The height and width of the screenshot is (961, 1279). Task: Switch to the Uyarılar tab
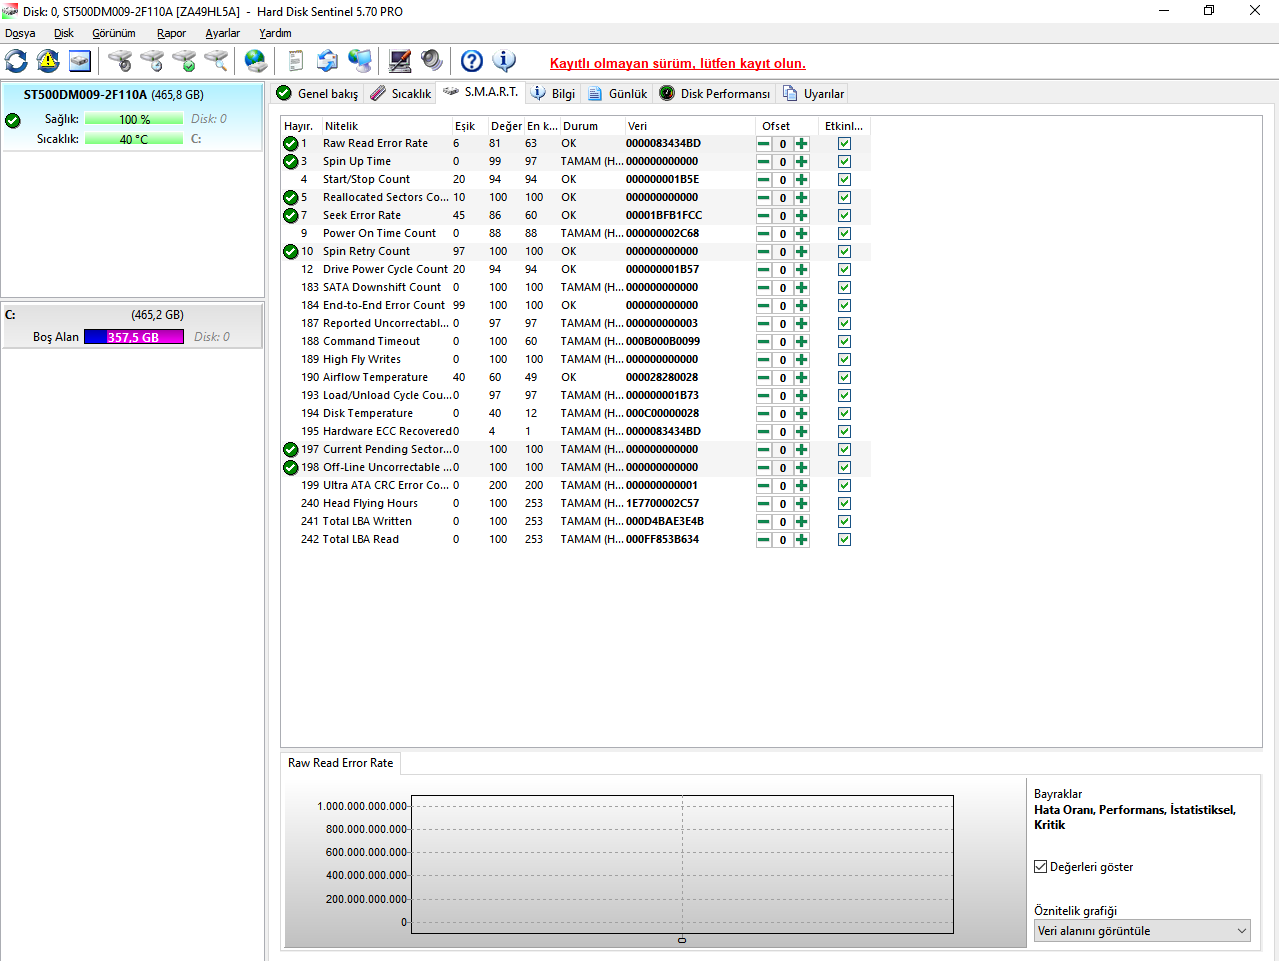pos(813,93)
